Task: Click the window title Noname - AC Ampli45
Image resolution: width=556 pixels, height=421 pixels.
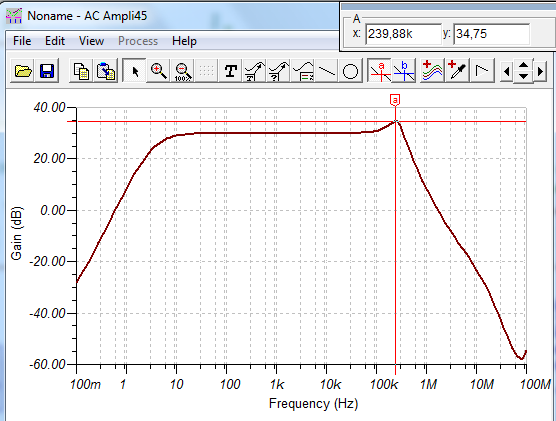Action: [87, 16]
